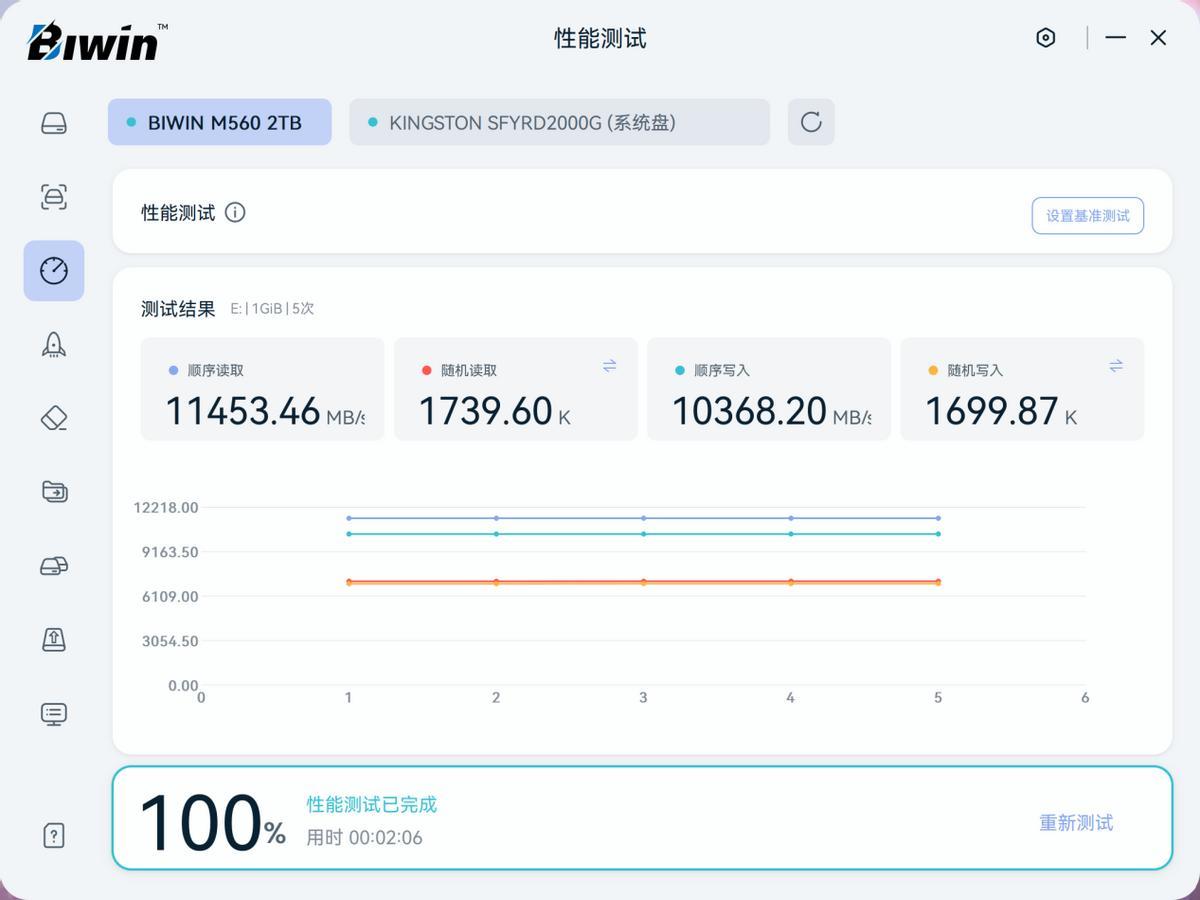The height and width of the screenshot is (900, 1200).
Task: Click the 100% progress indicator
Action: click(x=212, y=822)
